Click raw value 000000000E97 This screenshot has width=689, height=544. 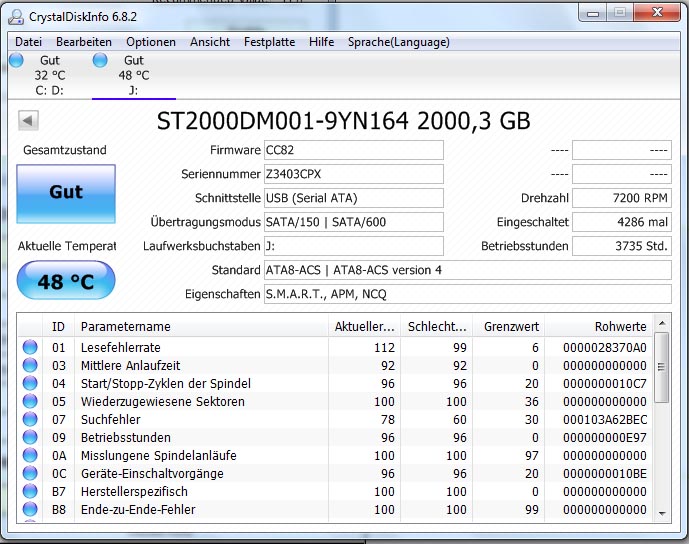tap(605, 438)
